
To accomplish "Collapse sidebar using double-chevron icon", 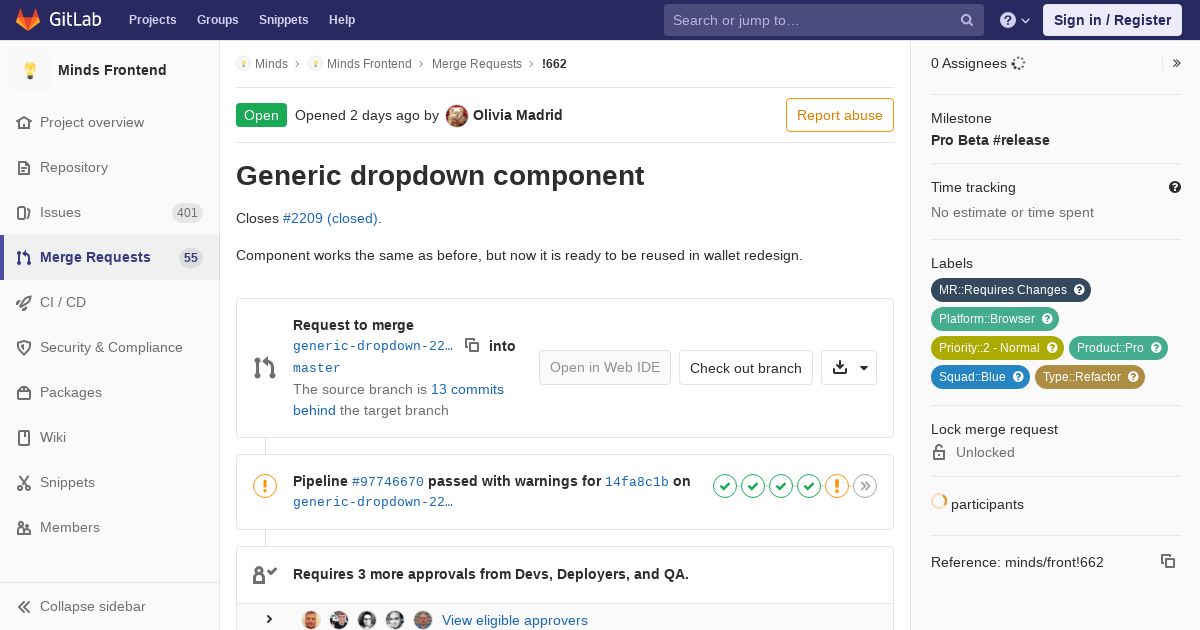I will pyautogui.click(x=24, y=606).
